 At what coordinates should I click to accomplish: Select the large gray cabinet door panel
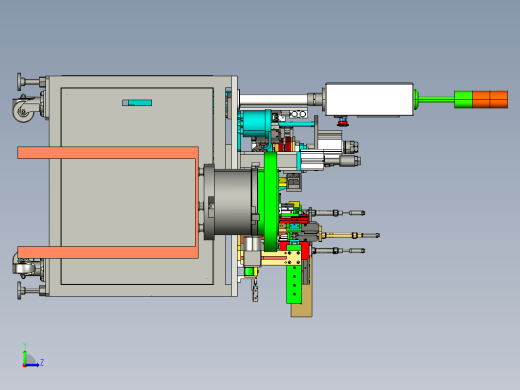point(137,186)
